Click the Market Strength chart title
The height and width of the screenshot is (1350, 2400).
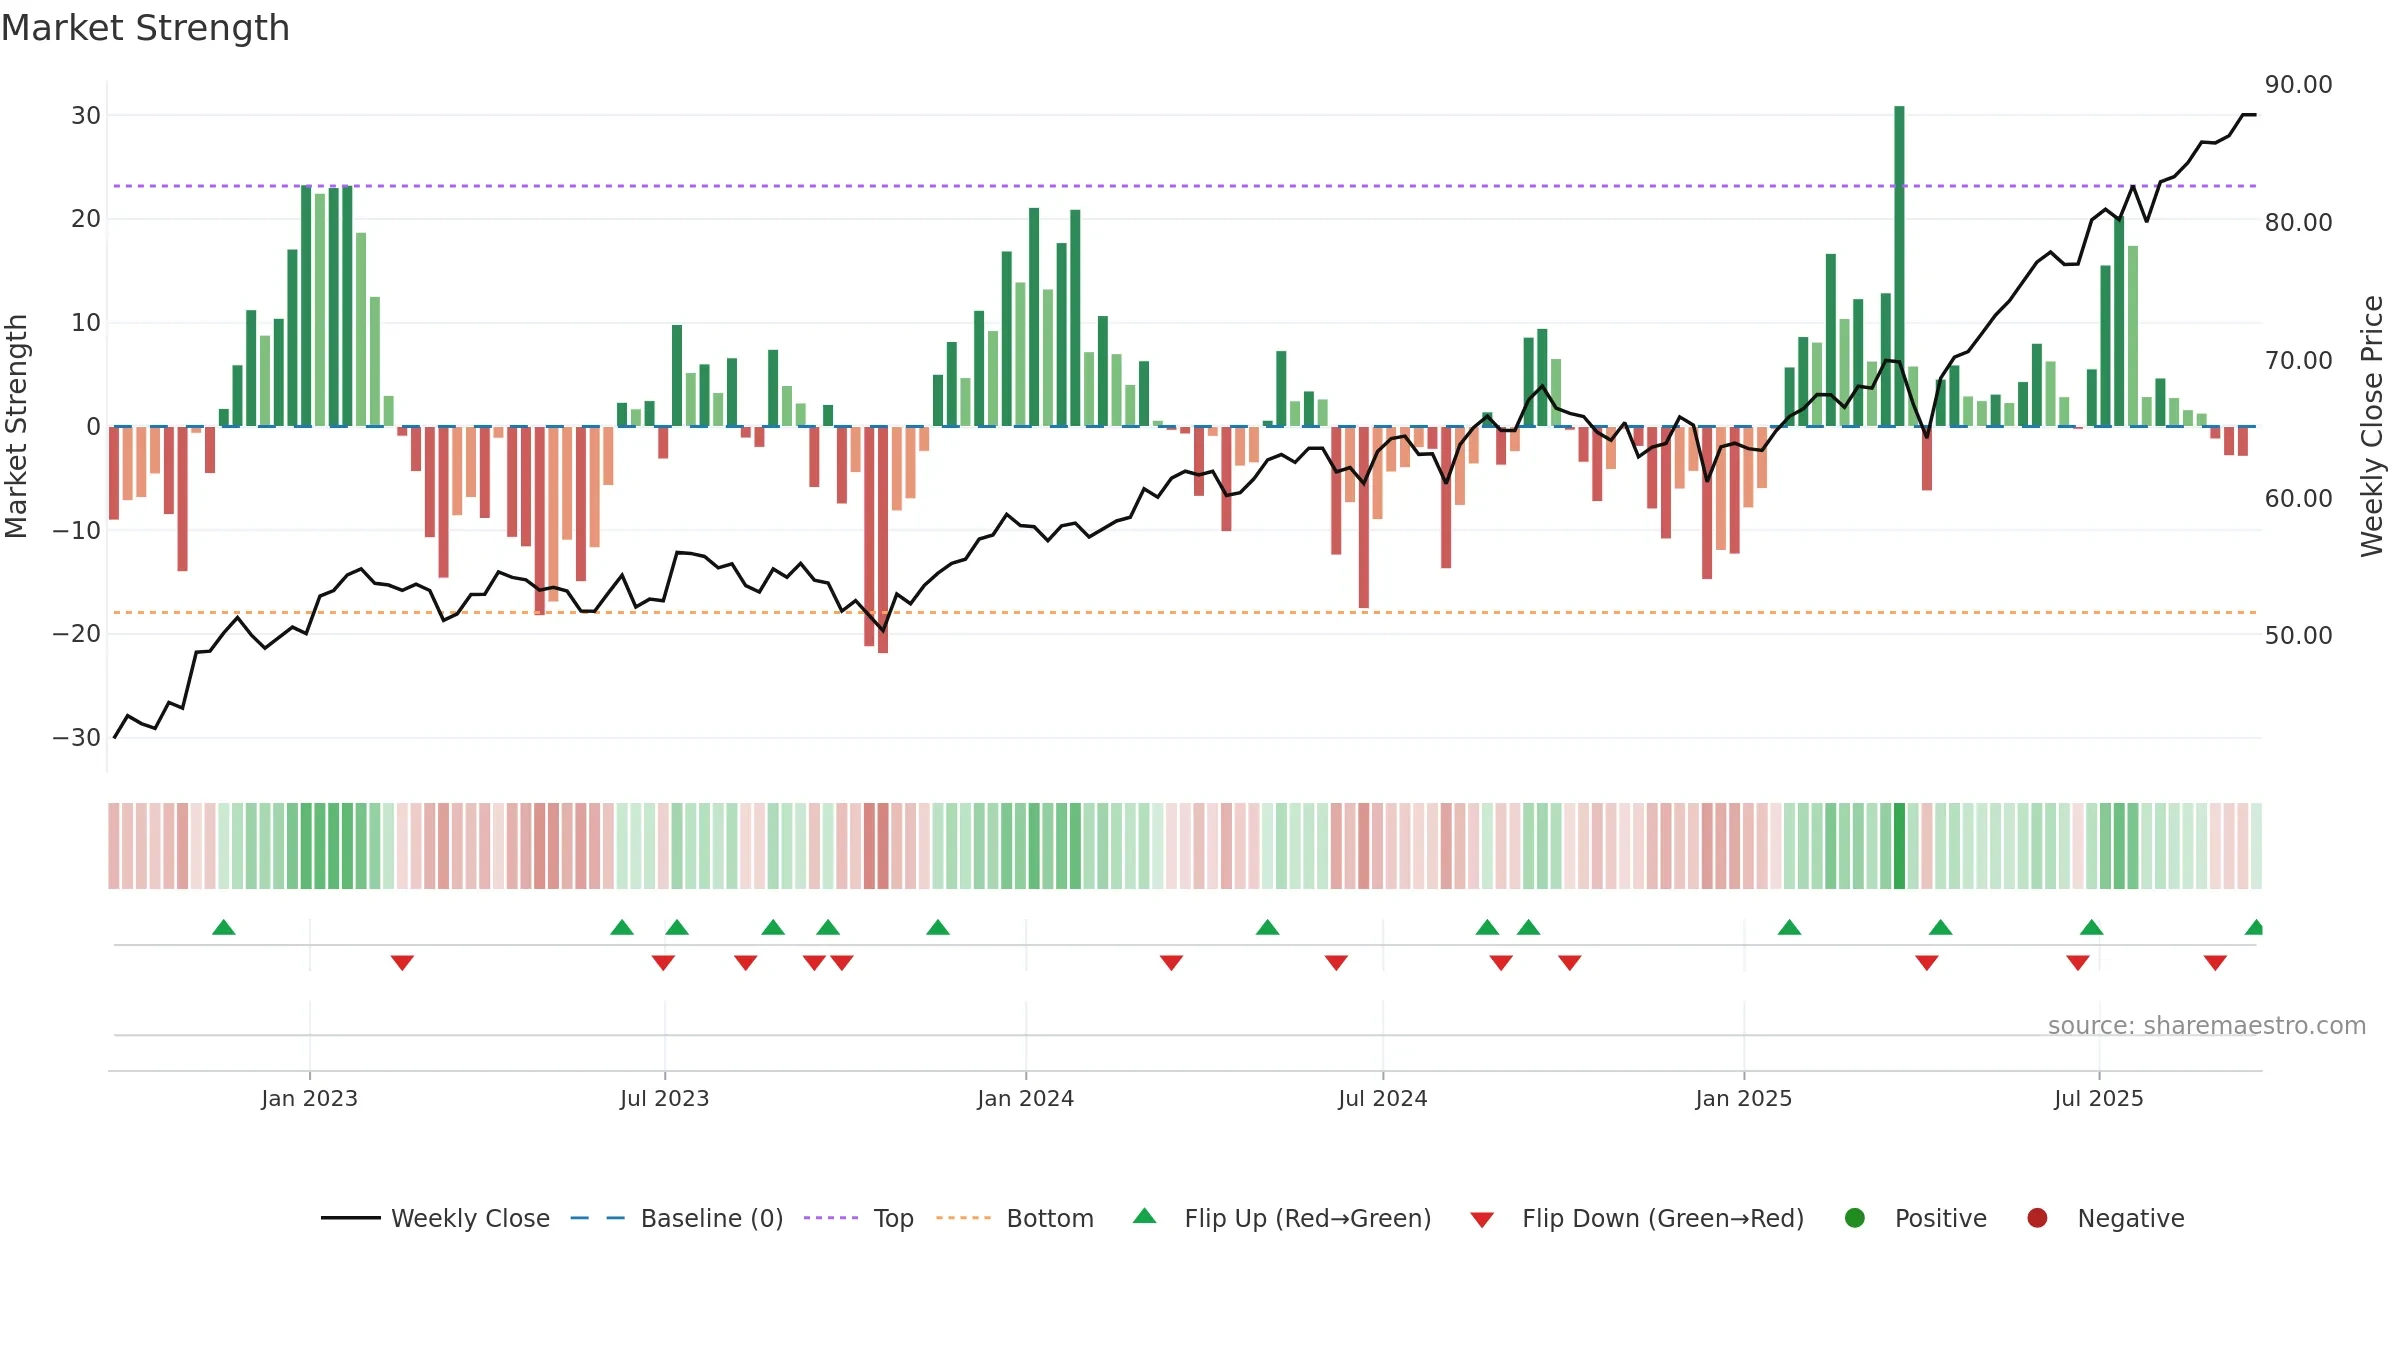click(145, 28)
